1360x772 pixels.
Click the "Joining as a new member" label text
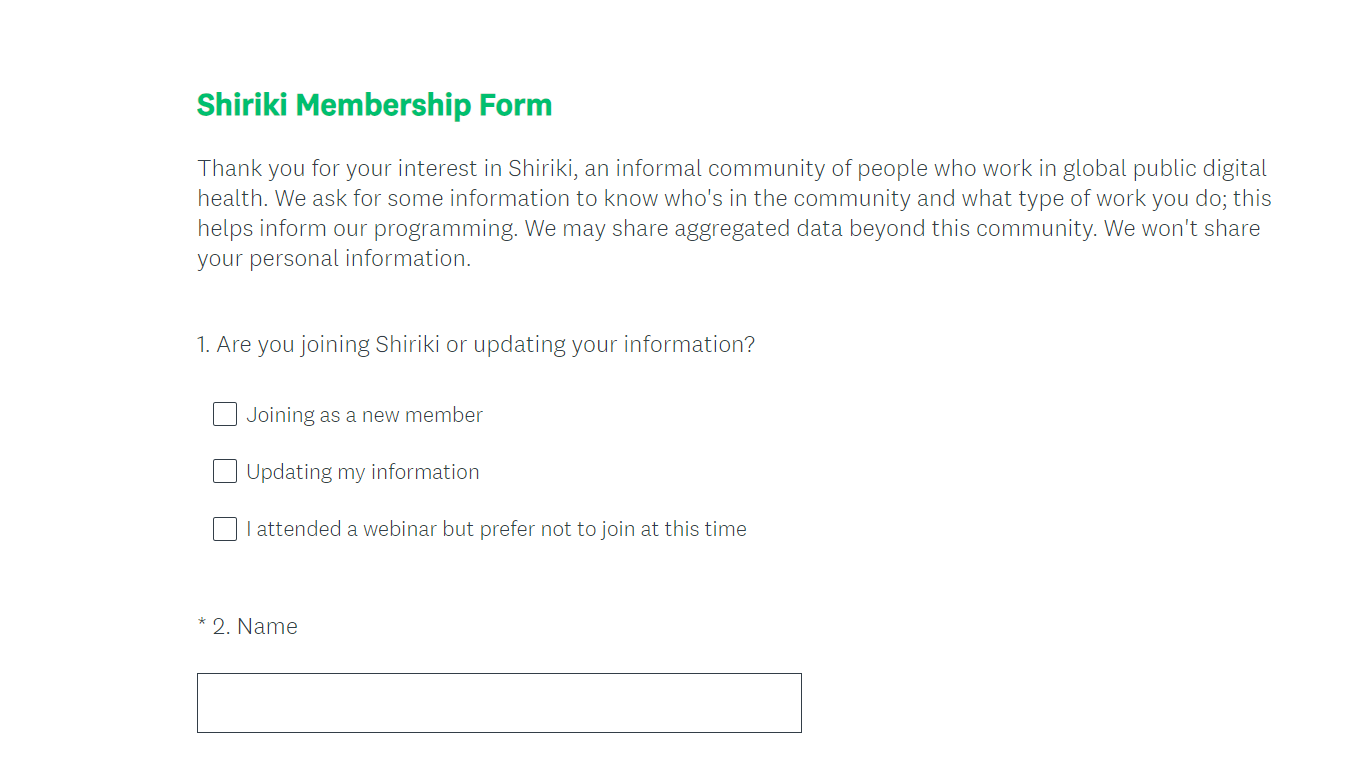(364, 415)
